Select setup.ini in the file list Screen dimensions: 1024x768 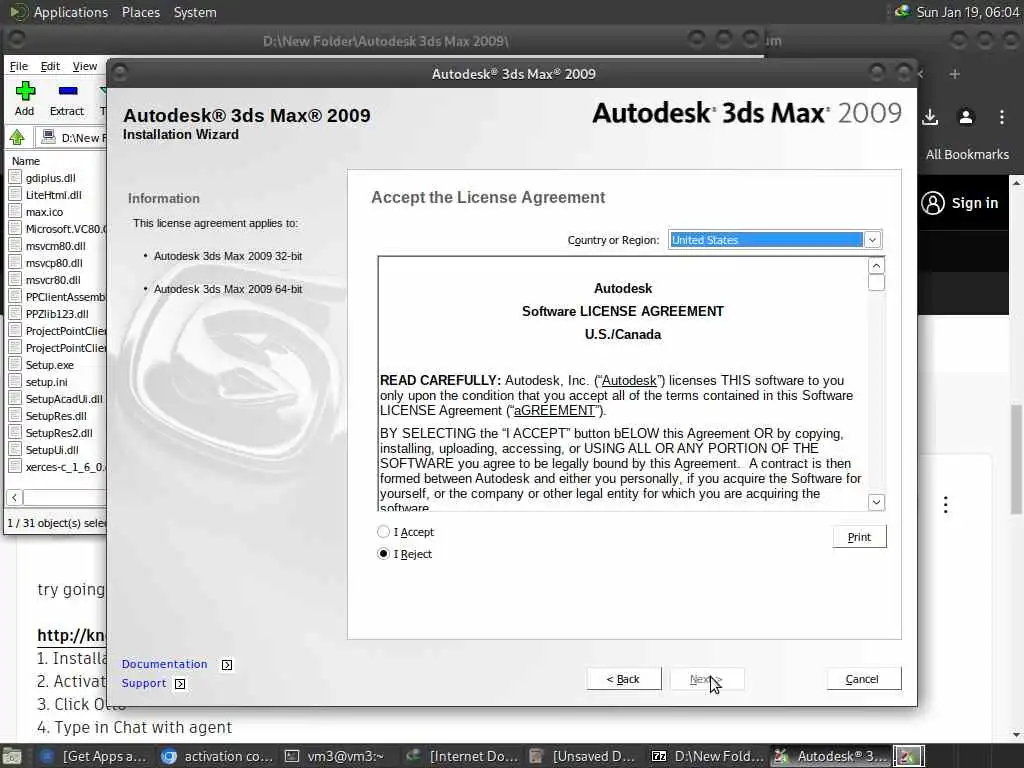click(46, 381)
